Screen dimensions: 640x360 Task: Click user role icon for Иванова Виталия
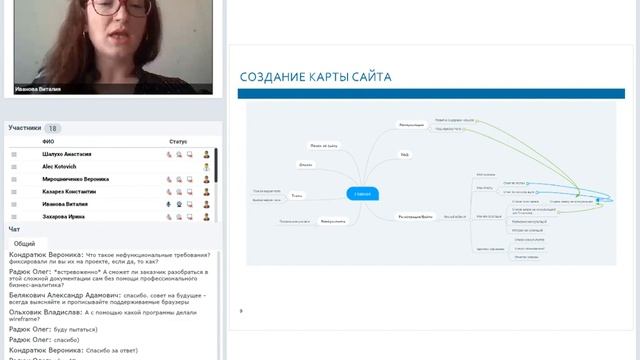coord(207,204)
